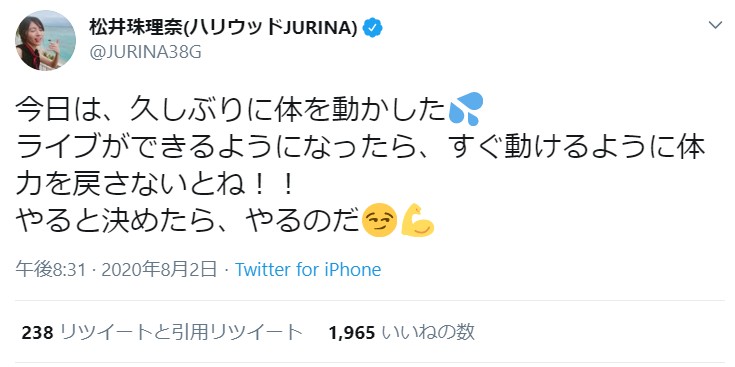
Task: Click the smirking face emoji
Action: coord(380,220)
